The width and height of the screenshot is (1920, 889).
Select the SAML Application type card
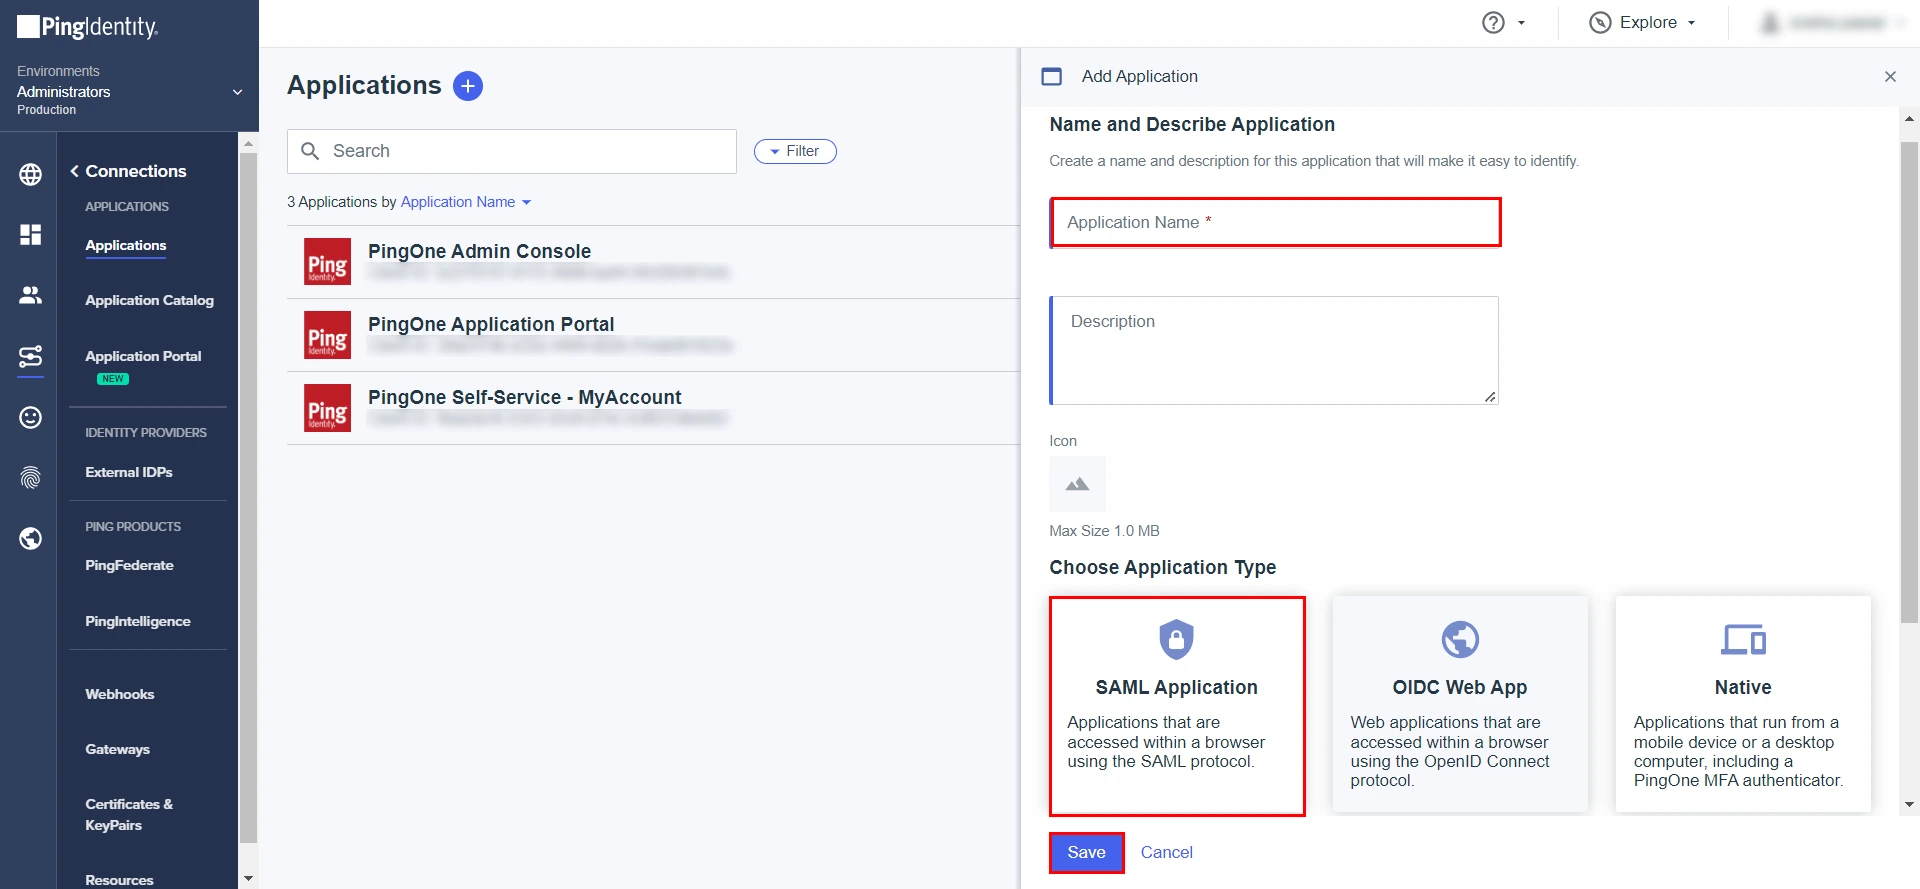click(x=1177, y=706)
